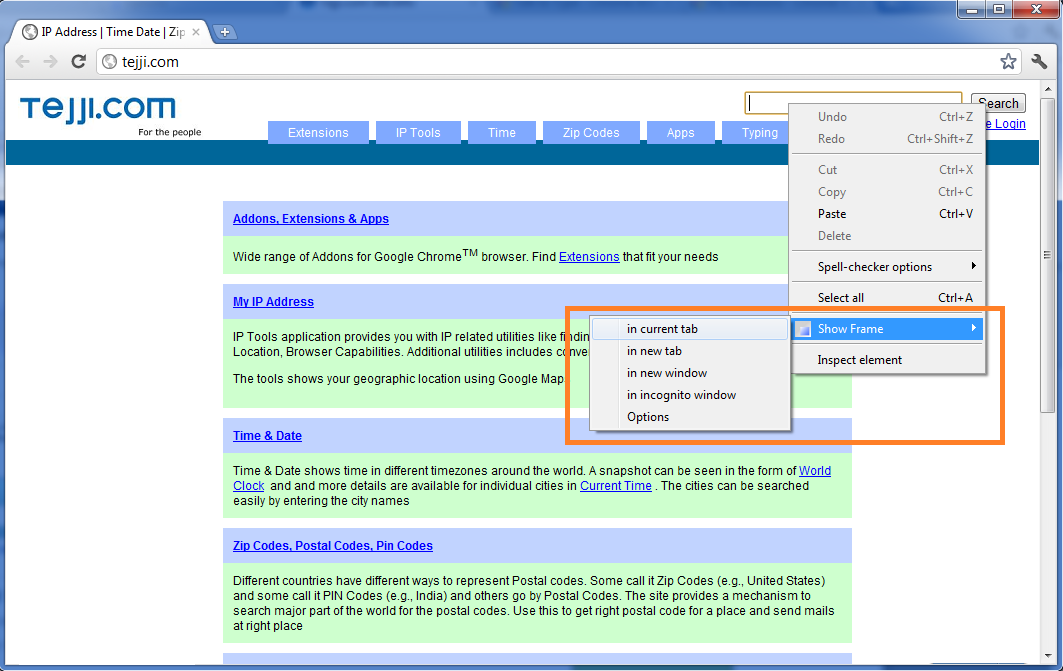Click Copy in the context menu

point(887,192)
